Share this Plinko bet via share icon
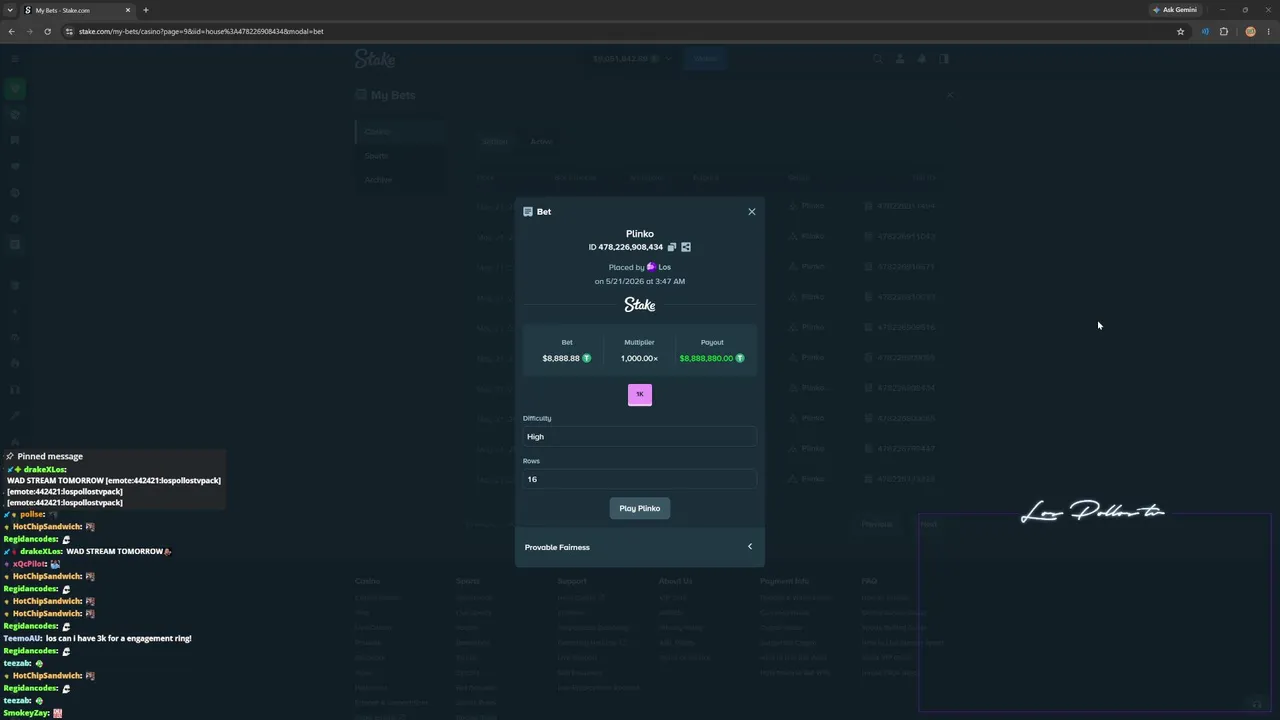The height and width of the screenshot is (720, 1280). (x=686, y=247)
